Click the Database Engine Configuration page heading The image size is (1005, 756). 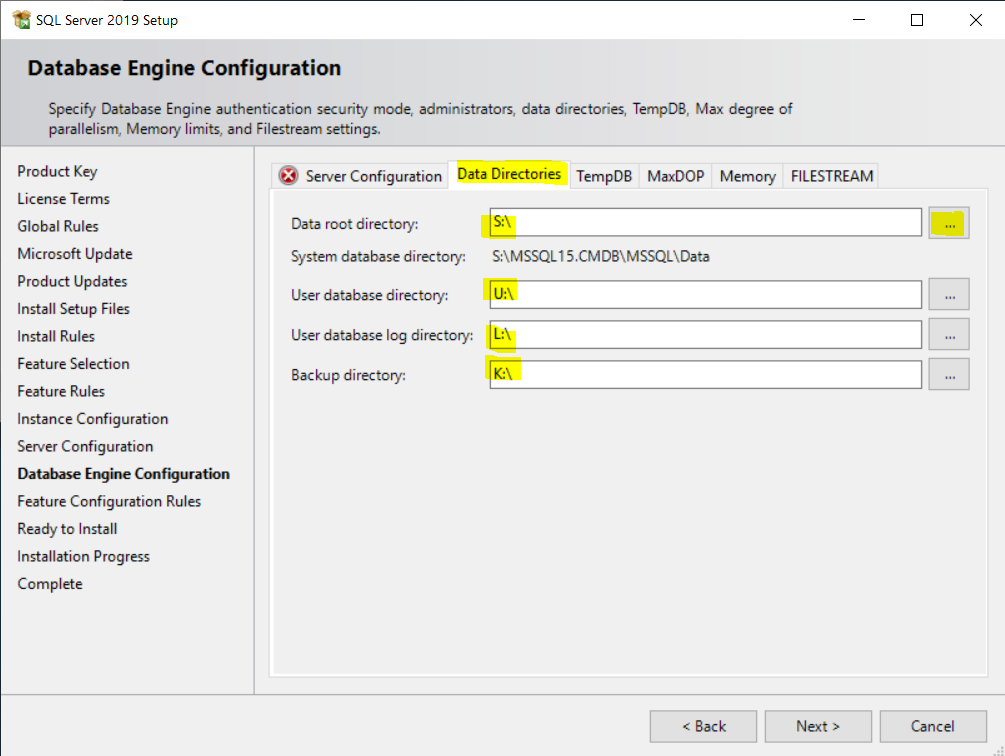click(185, 68)
